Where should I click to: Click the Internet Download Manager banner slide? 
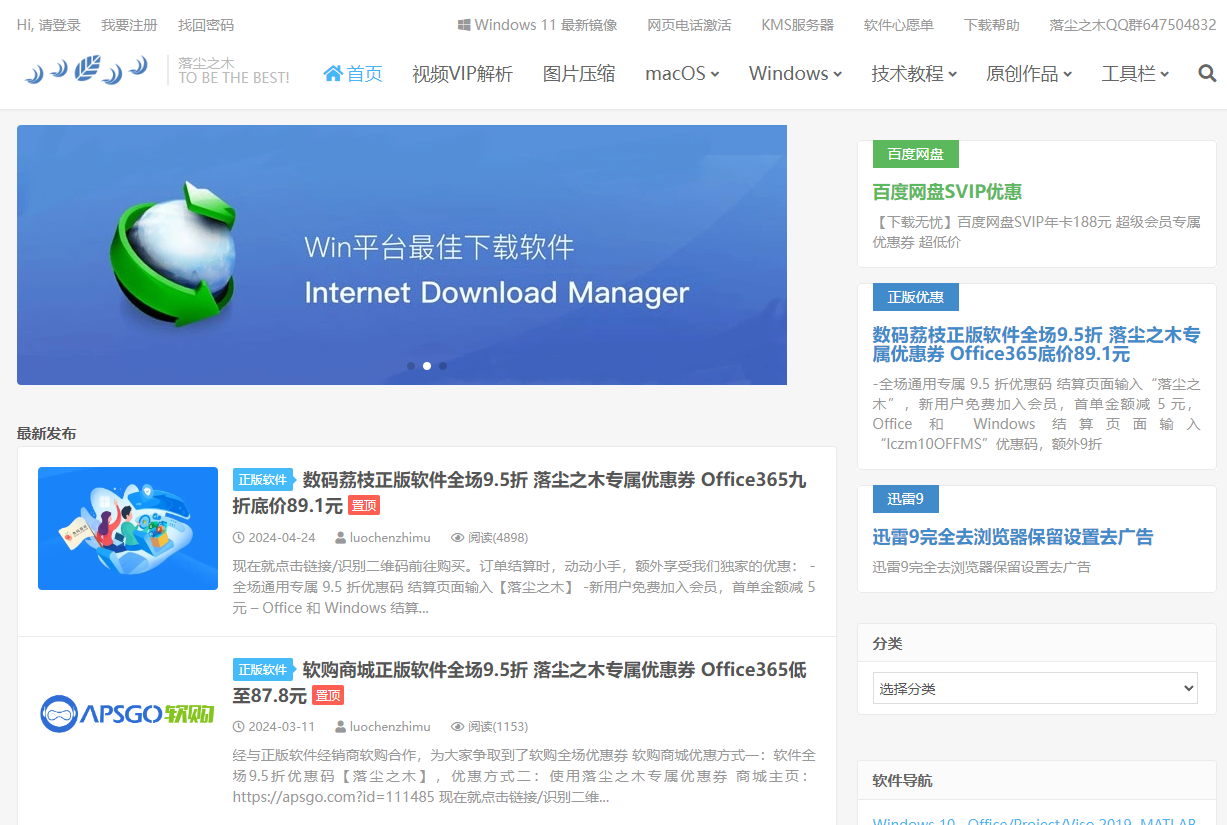click(401, 254)
